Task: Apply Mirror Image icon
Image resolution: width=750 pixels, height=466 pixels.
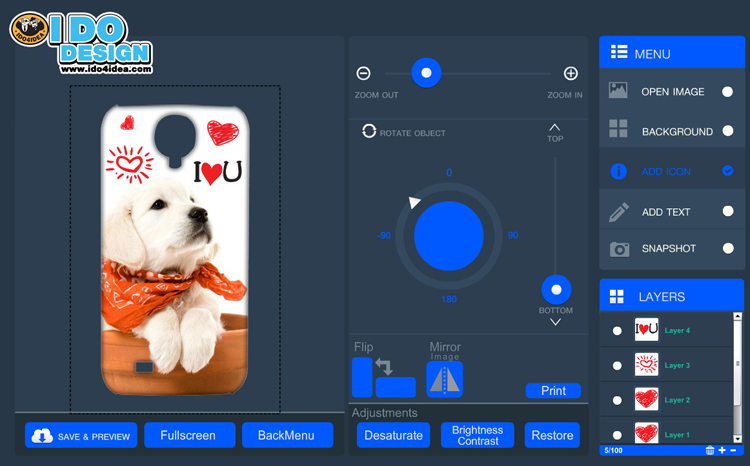Action: coord(444,379)
